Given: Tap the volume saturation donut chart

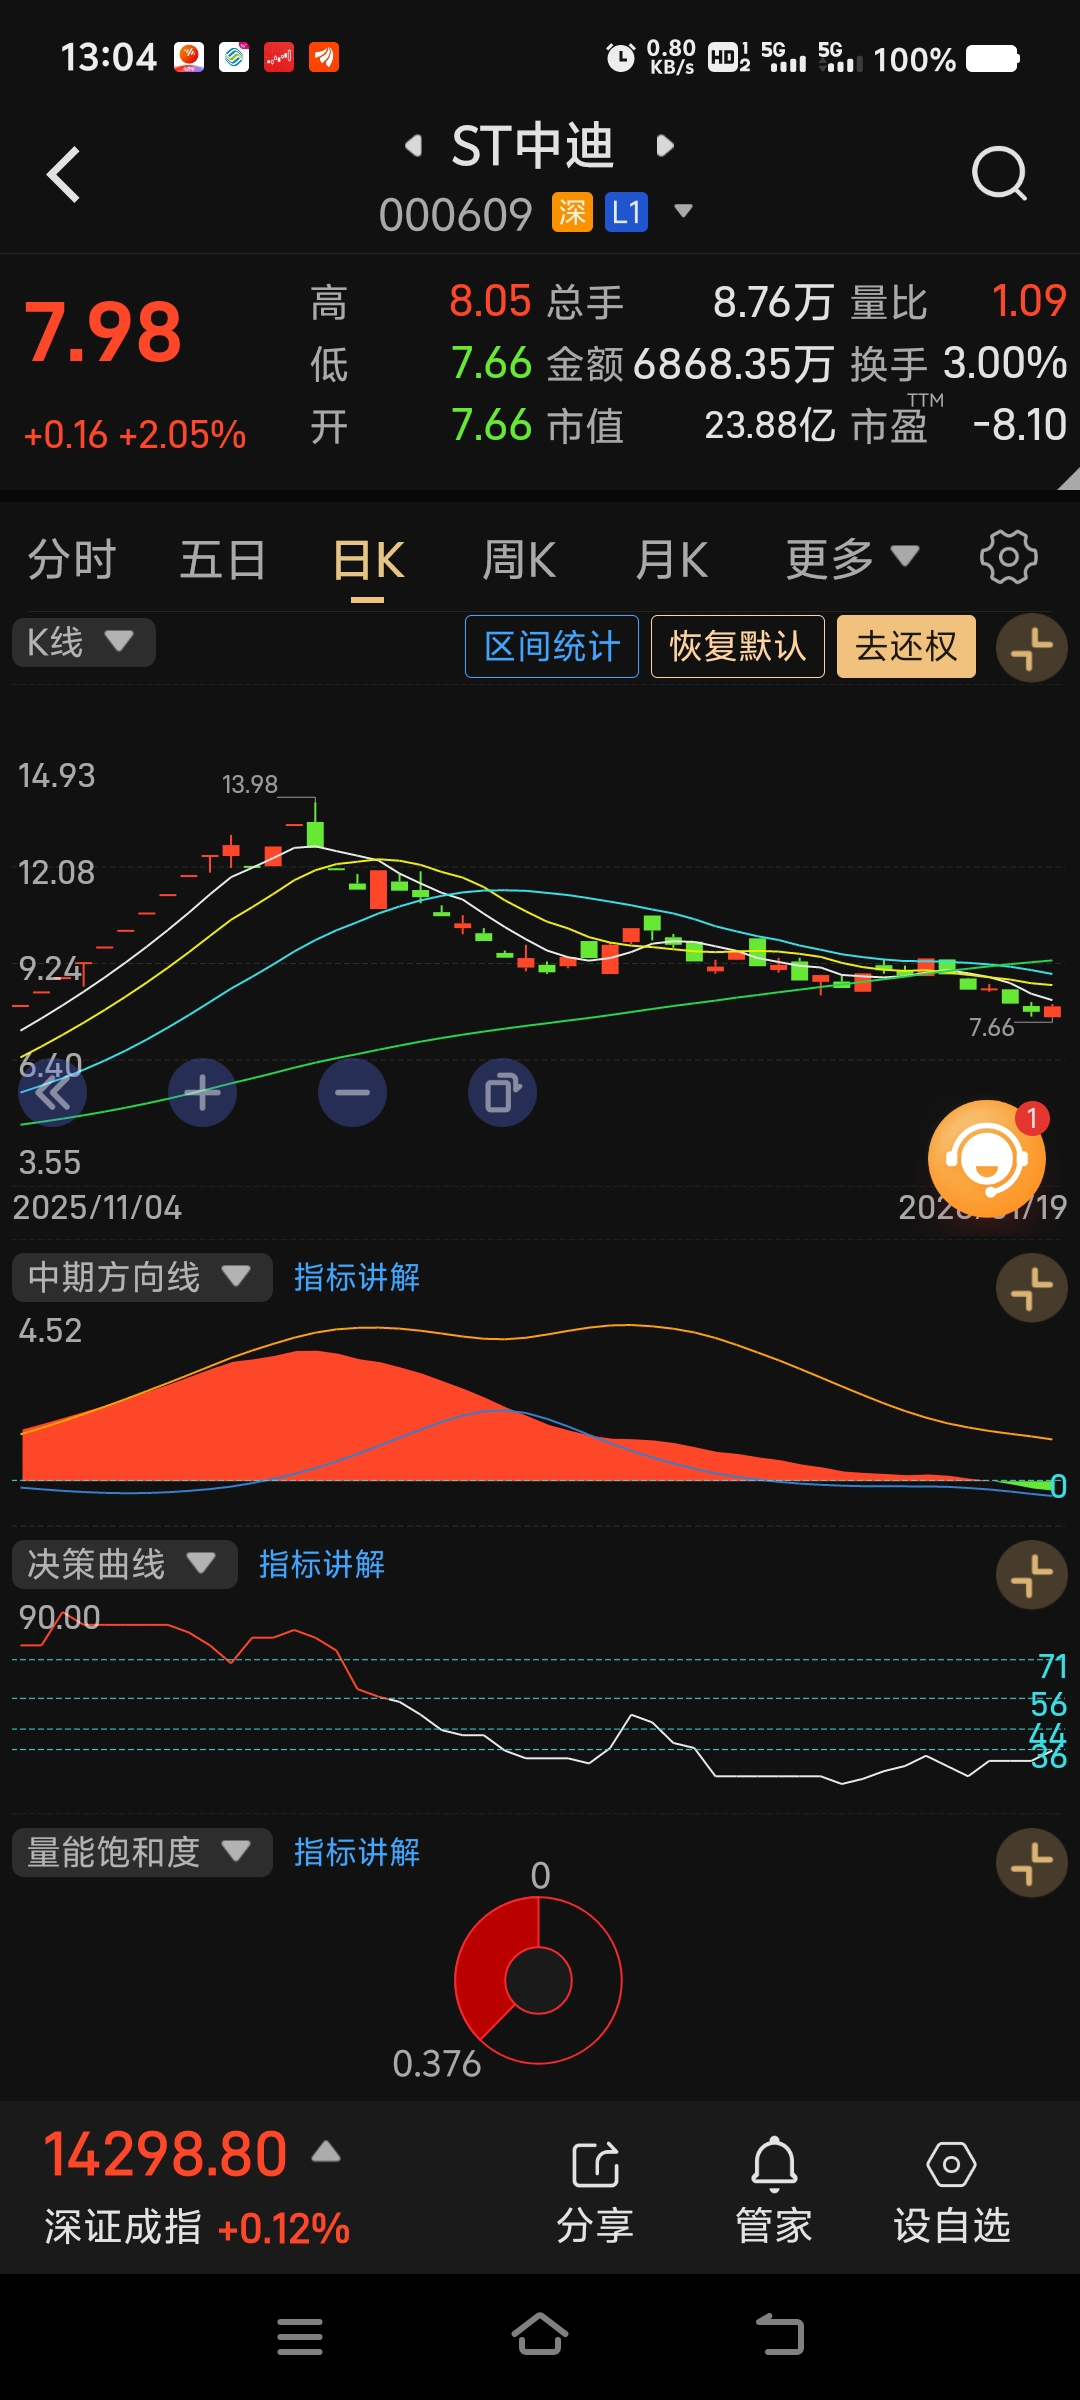Looking at the screenshot, I should (538, 1980).
